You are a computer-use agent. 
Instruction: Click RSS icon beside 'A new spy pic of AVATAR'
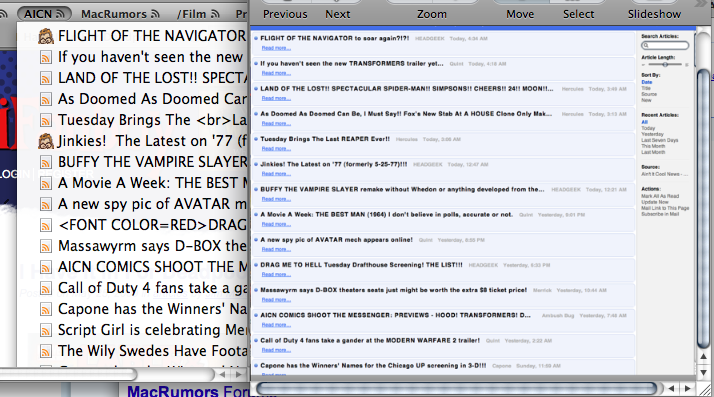tap(46, 204)
